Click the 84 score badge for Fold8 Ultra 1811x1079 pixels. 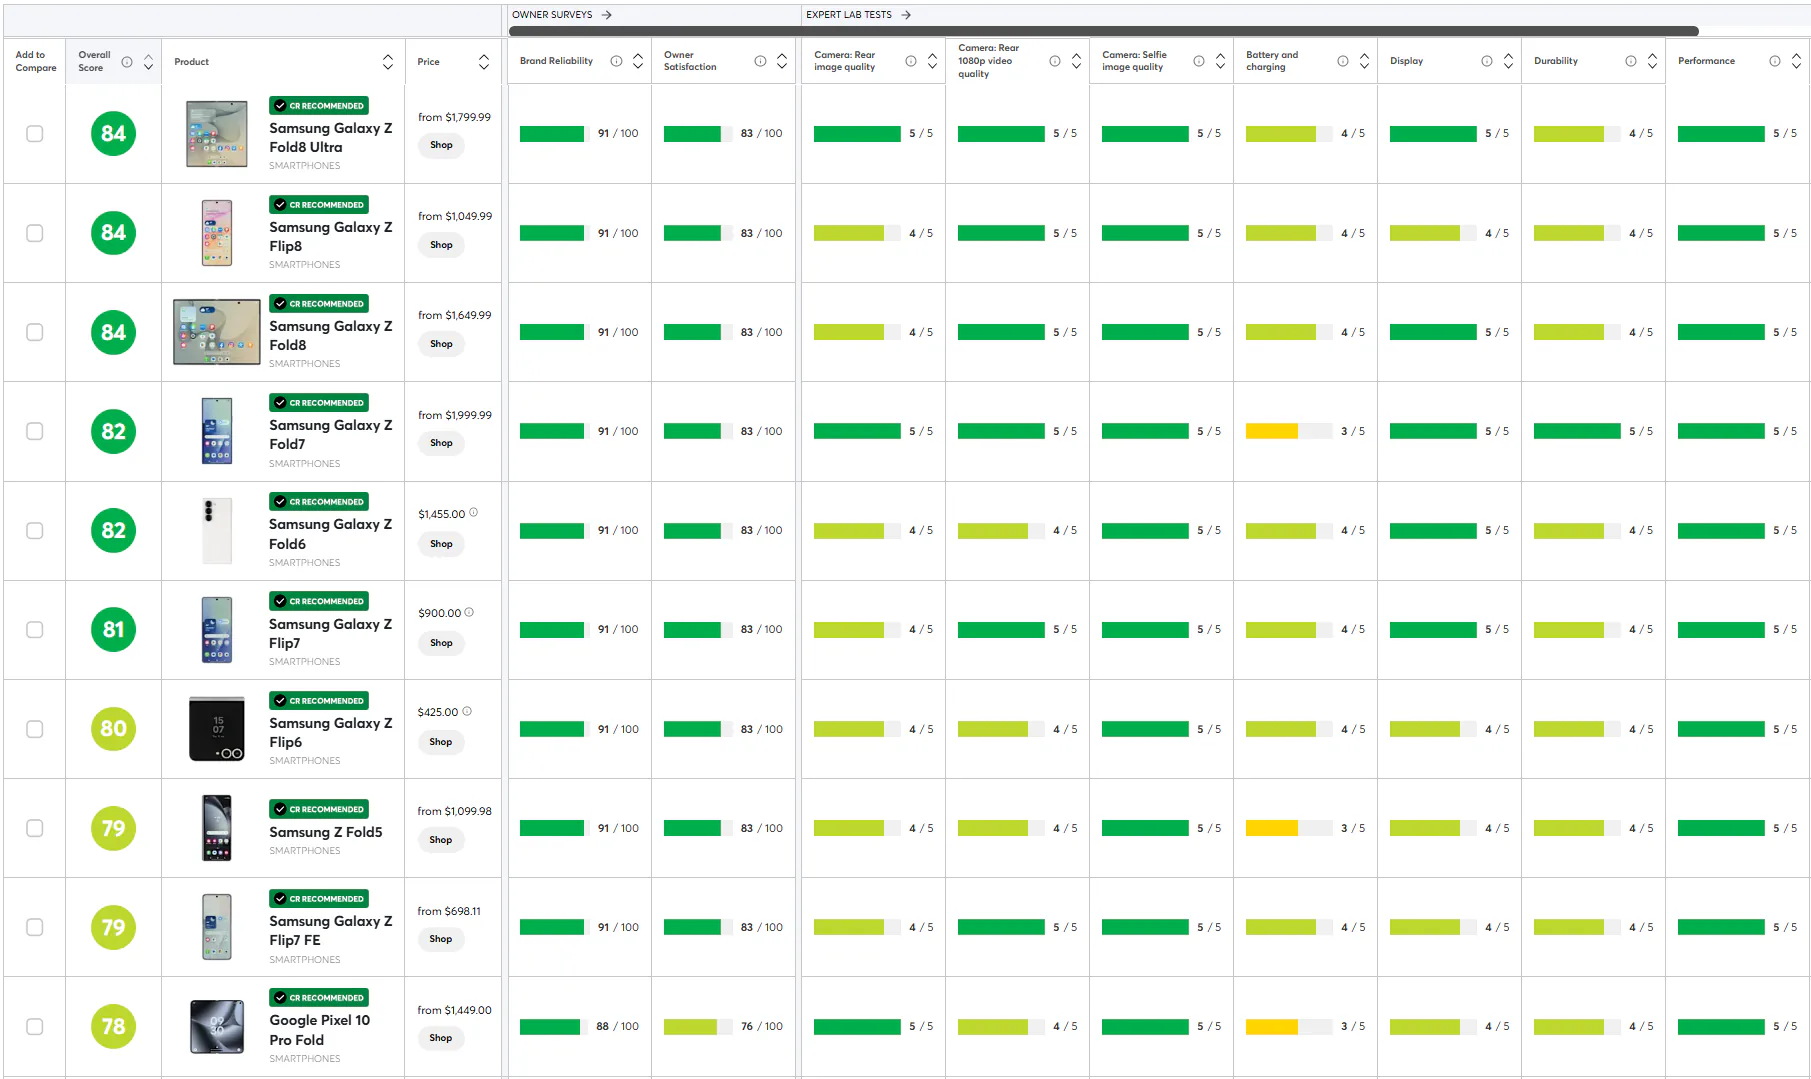[x=113, y=134]
